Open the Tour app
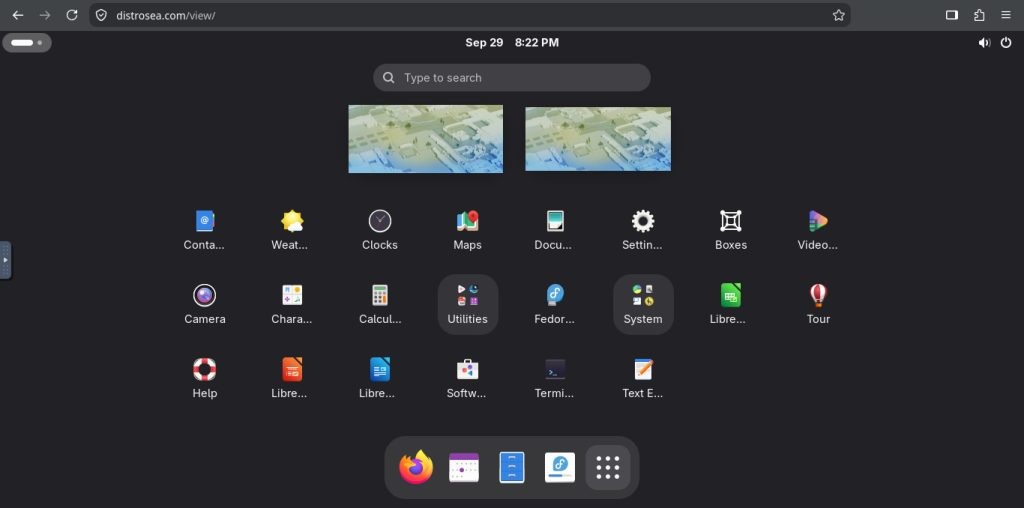Viewport: 1024px width, 508px height. coord(818,304)
